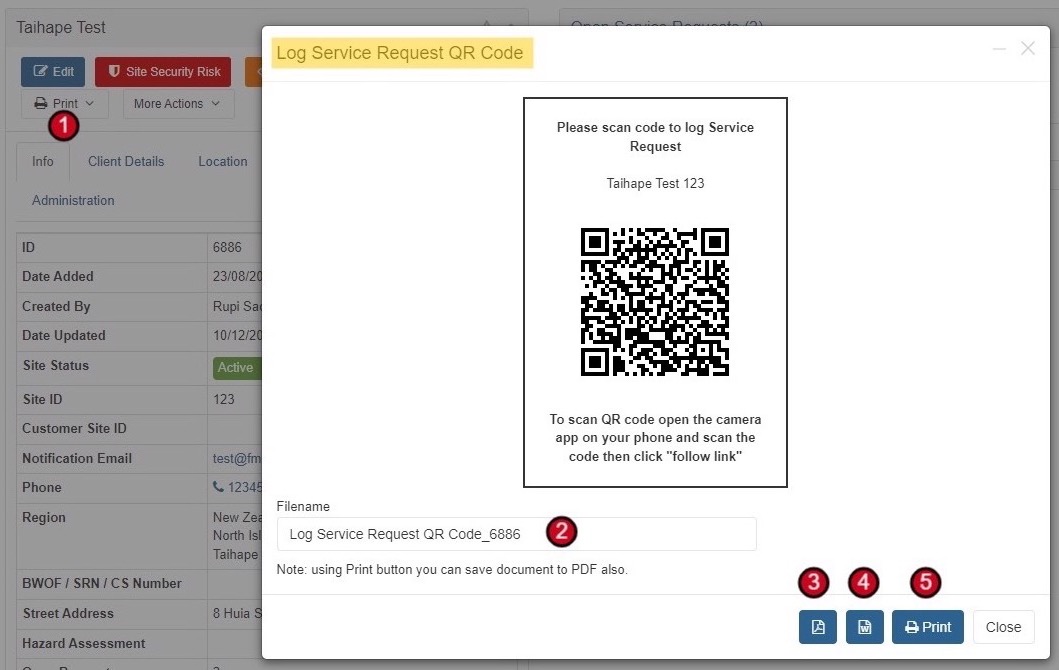Open Site Security Risk button
Viewport: 1059px width, 670px height.
point(163,72)
